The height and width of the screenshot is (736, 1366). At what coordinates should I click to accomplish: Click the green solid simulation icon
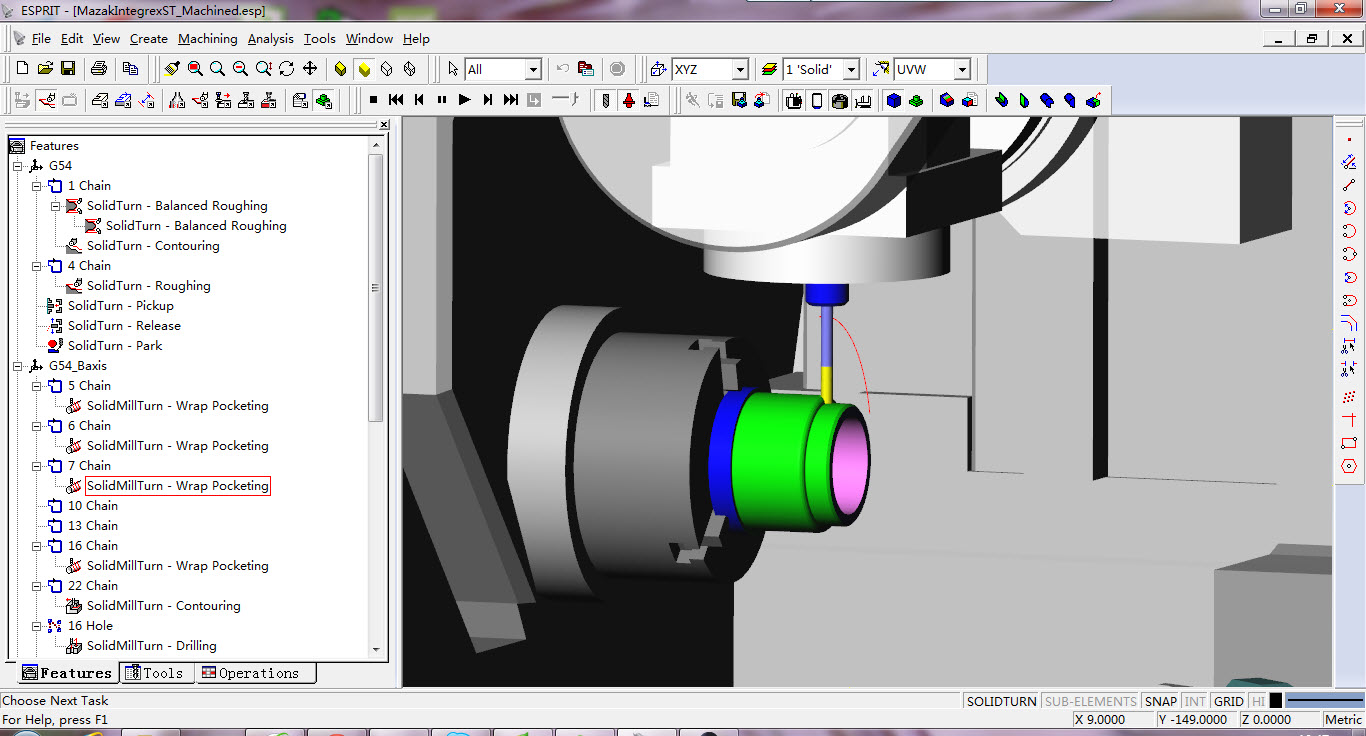pyautogui.click(x=917, y=100)
